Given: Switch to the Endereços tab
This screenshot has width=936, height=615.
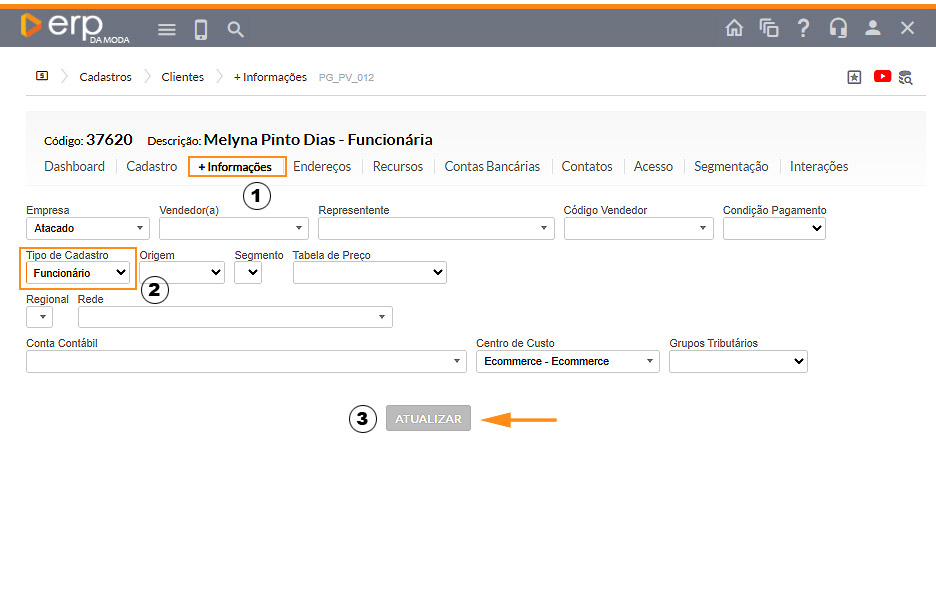Looking at the screenshot, I should point(322,167).
